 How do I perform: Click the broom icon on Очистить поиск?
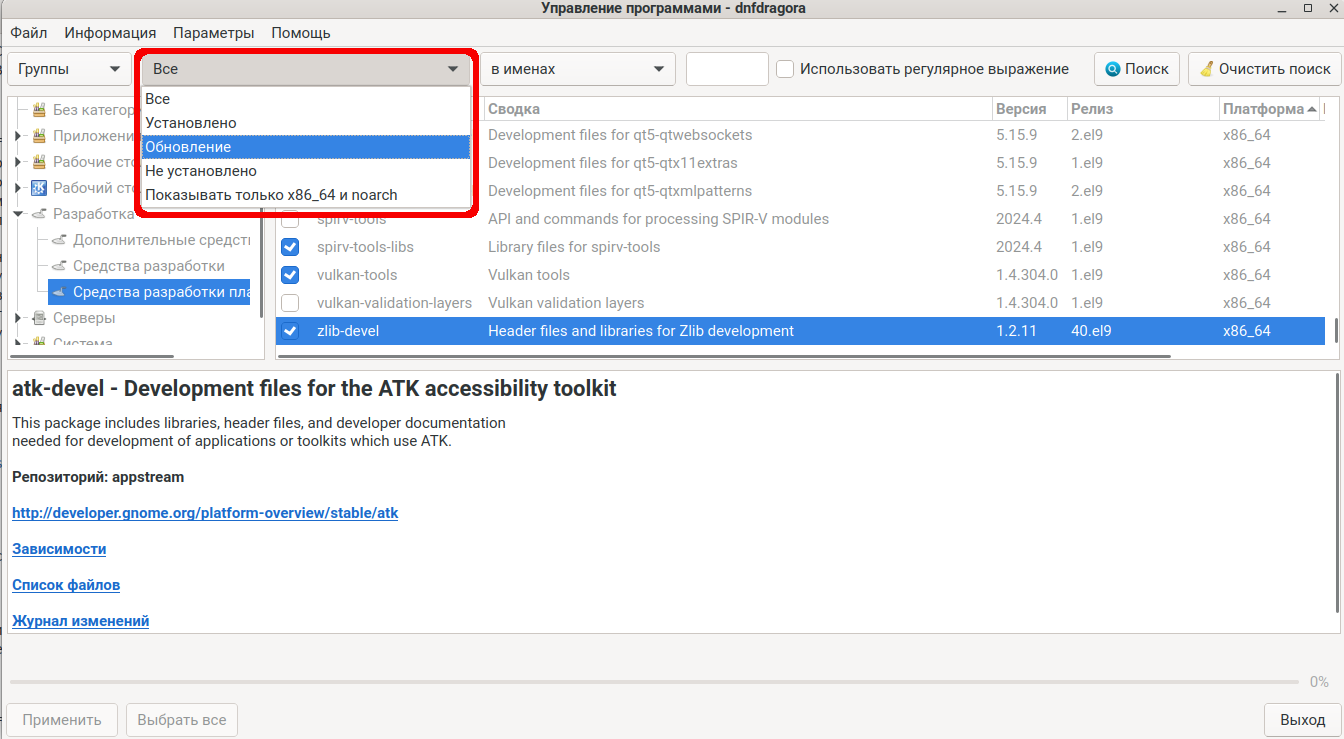[1207, 69]
